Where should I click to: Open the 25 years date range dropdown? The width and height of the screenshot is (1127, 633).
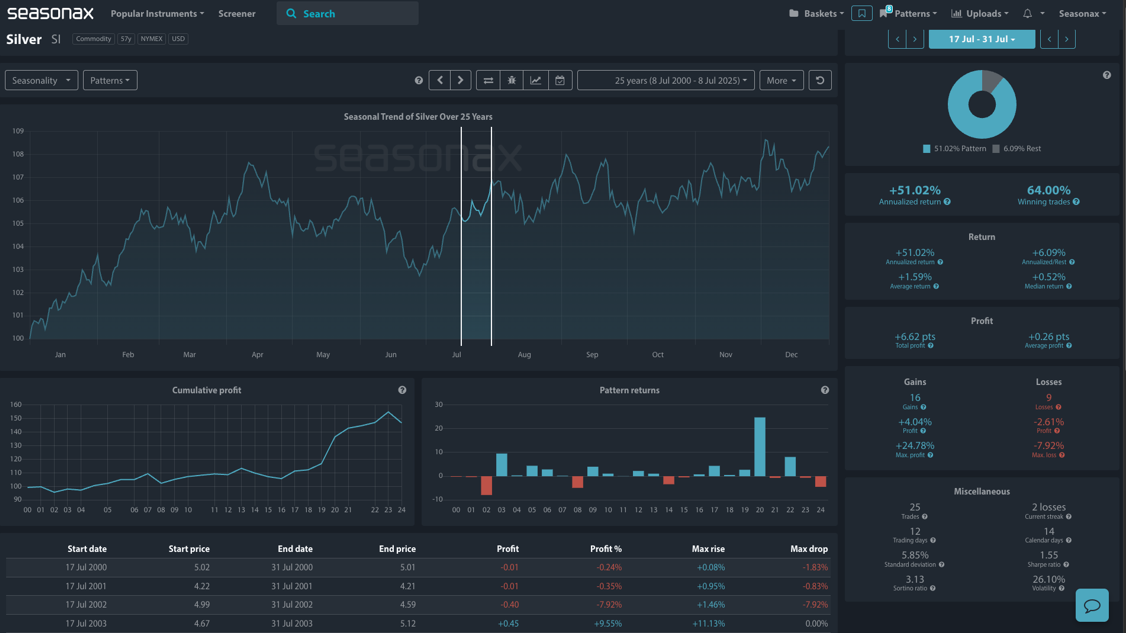pos(666,80)
